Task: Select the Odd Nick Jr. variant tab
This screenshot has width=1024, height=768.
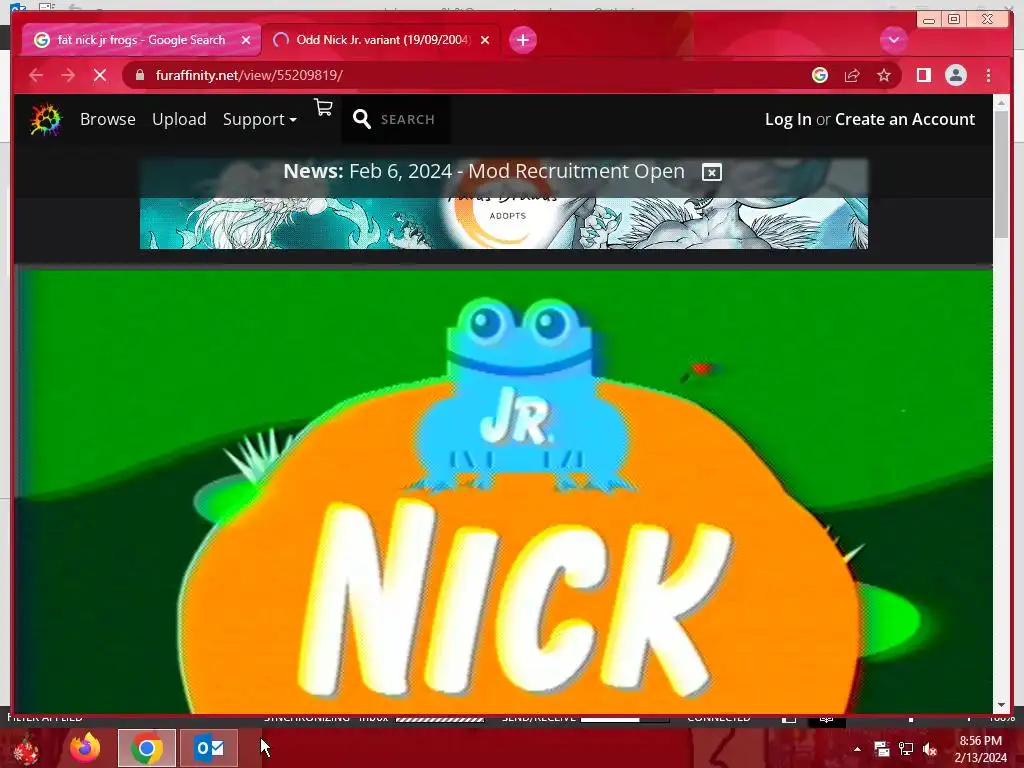Action: pos(382,40)
